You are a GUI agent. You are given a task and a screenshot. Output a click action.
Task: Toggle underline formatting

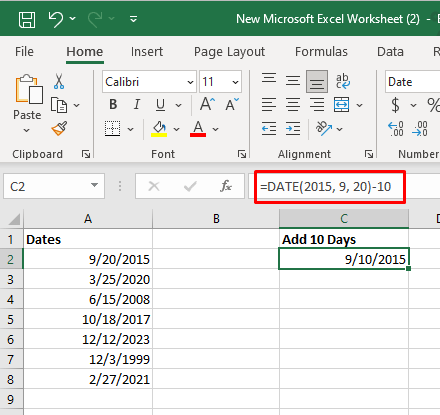(160, 105)
